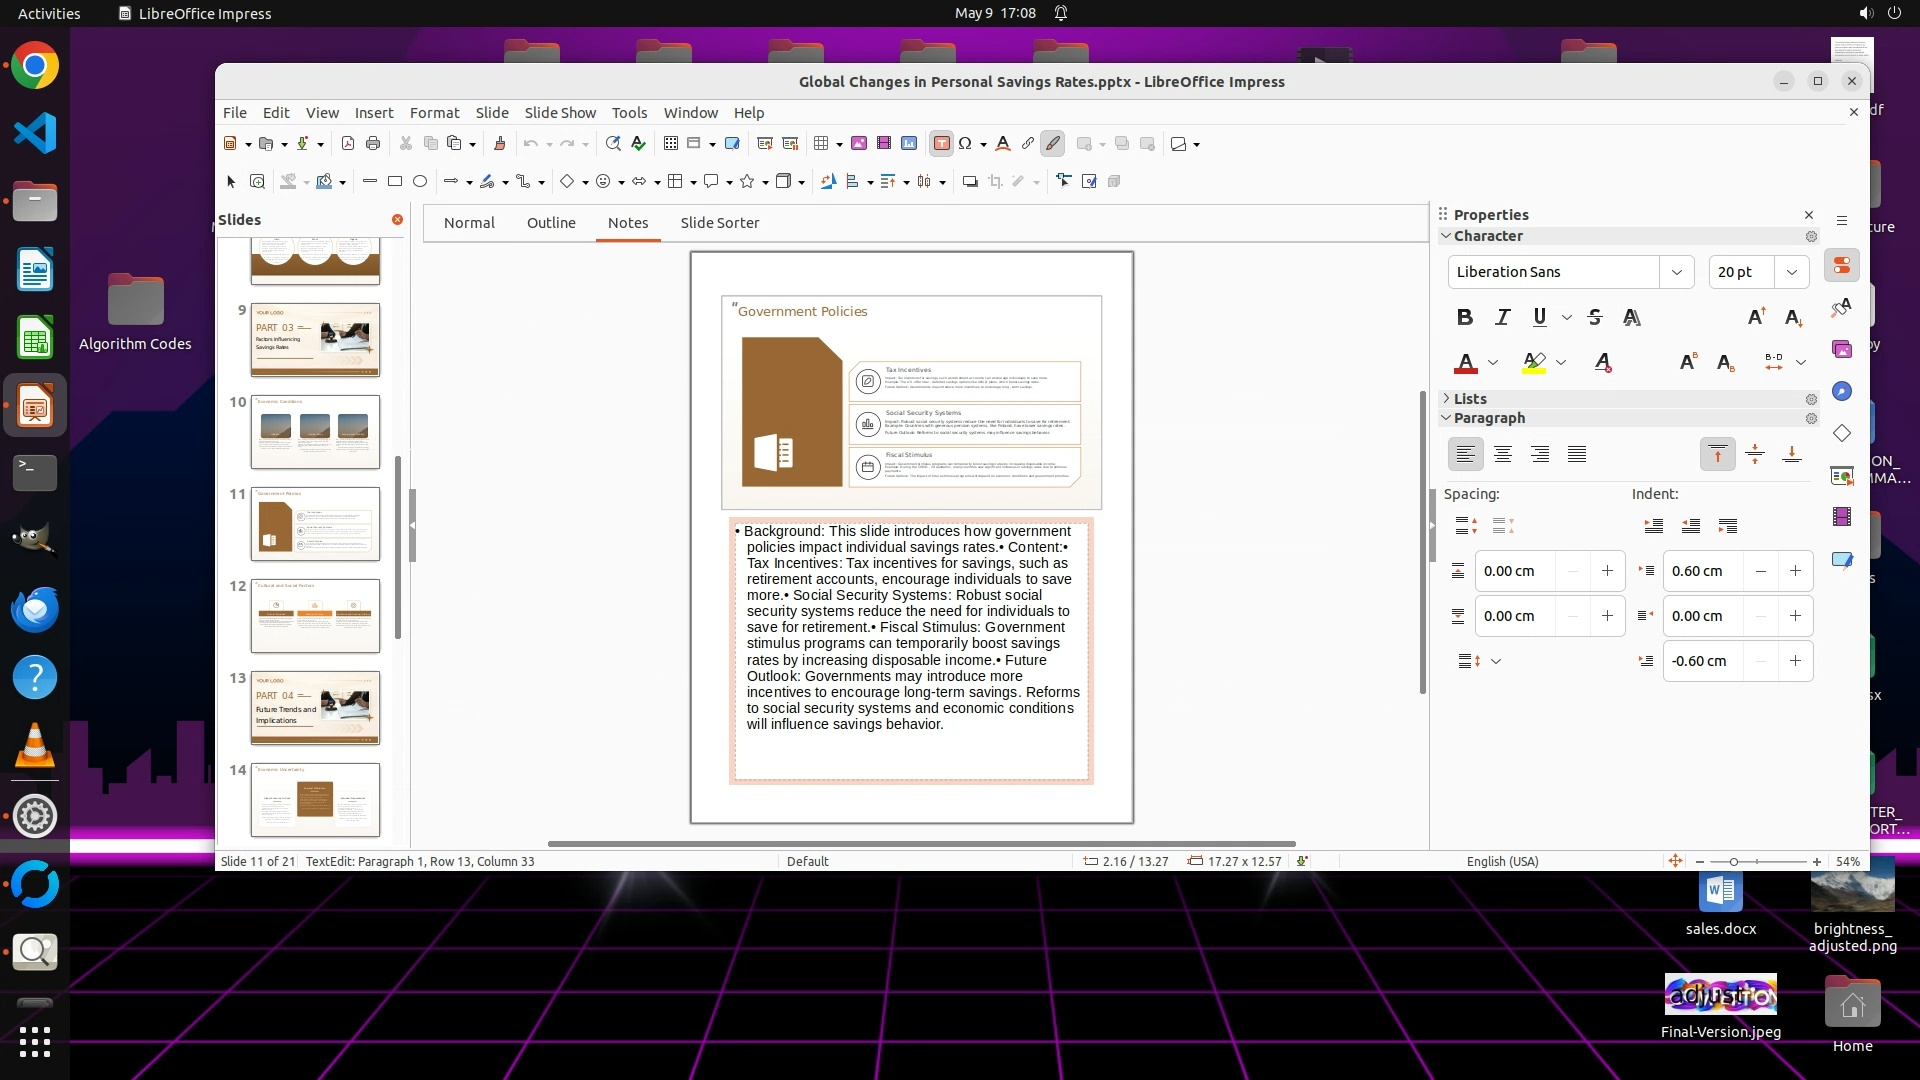This screenshot has width=1920, height=1080.
Task: Select slide 13 thumbnail
Action: [x=315, y=707]
